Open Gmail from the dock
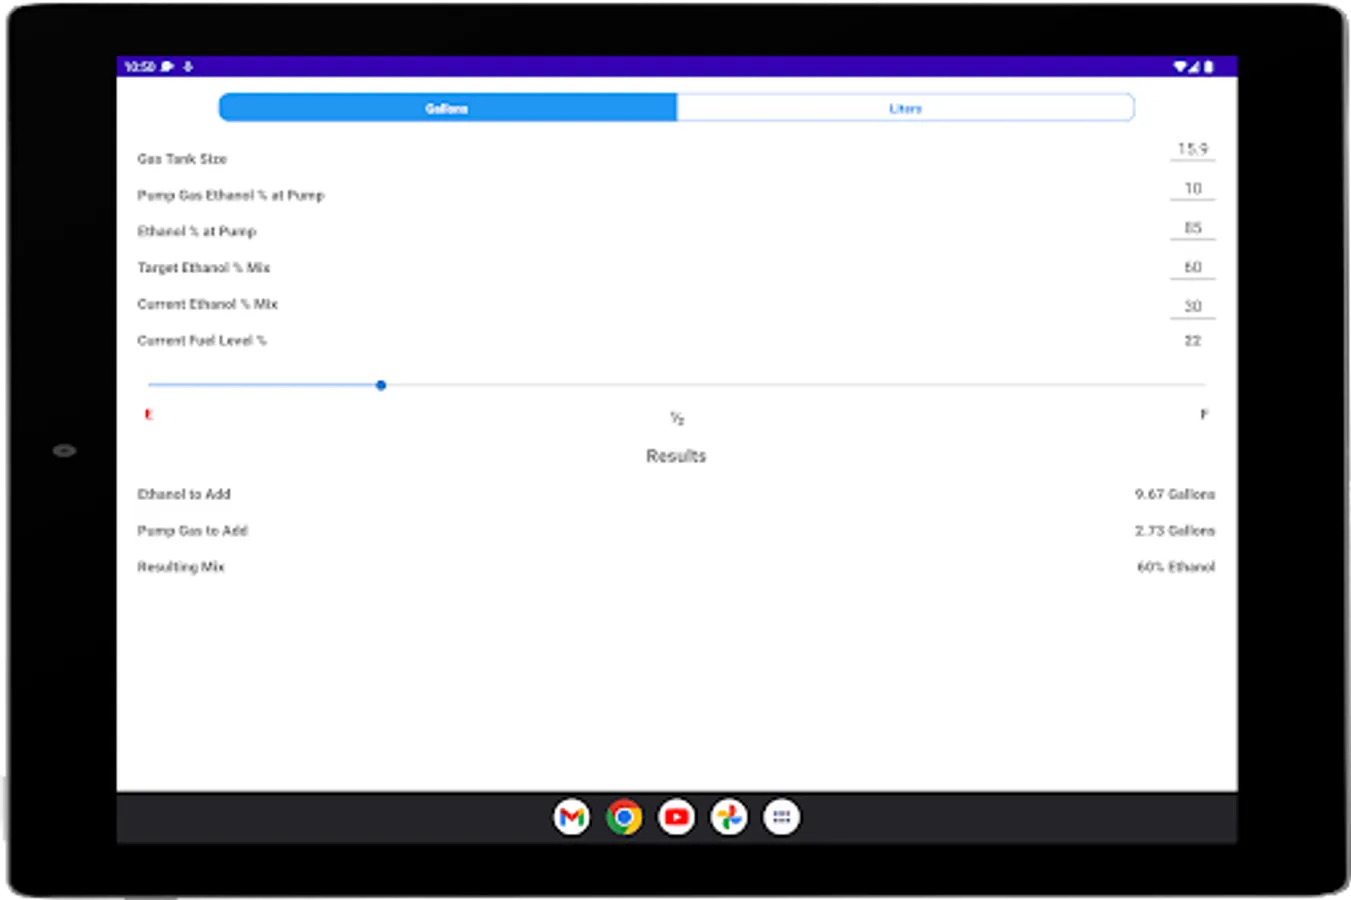 click(x=572, y=818)
